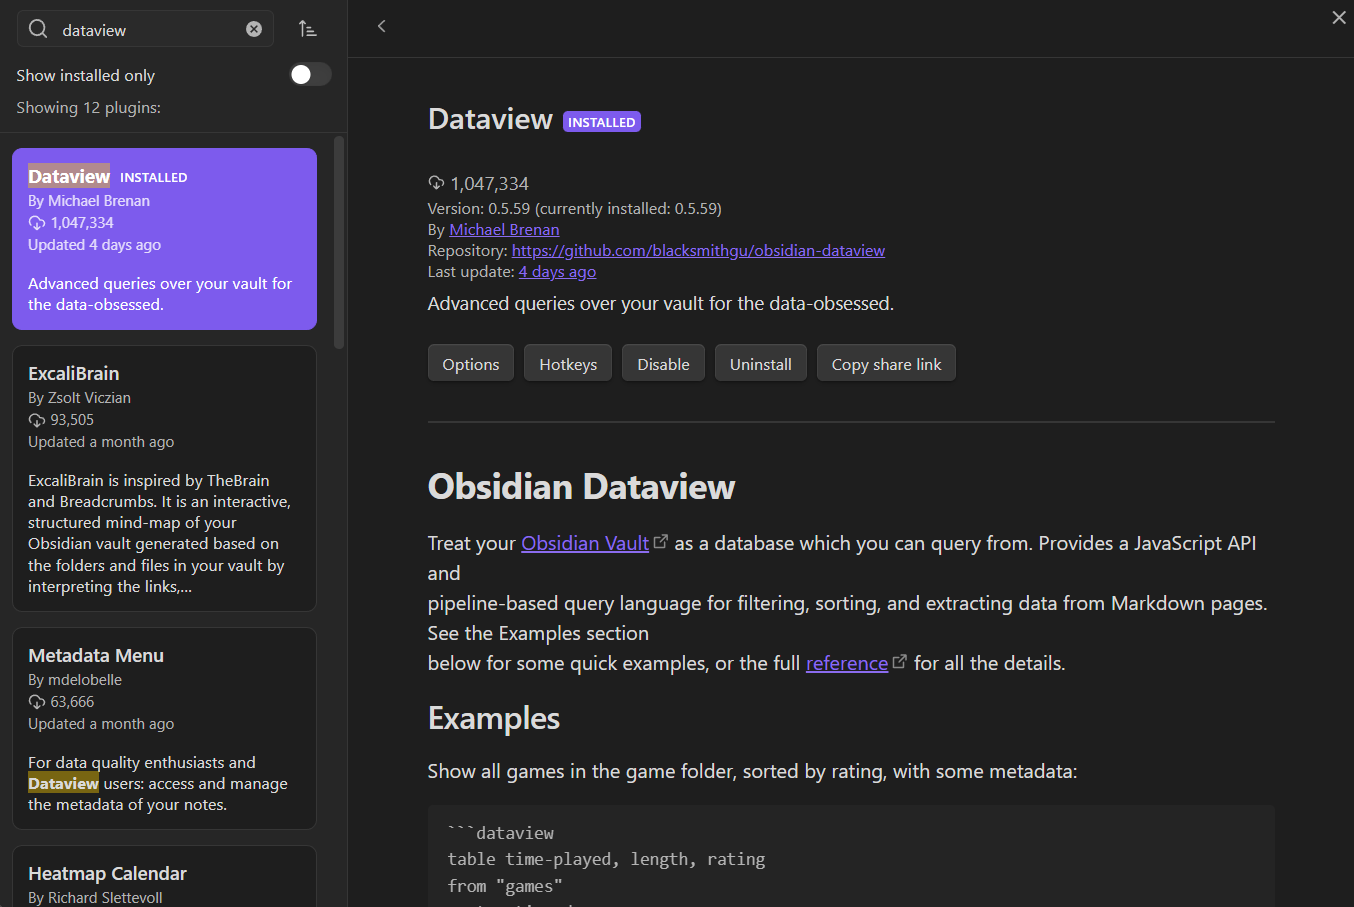The height and width of the screenshot is (907, 1354).
Task: Open the full reference documentation link
Action: [846, 662]
